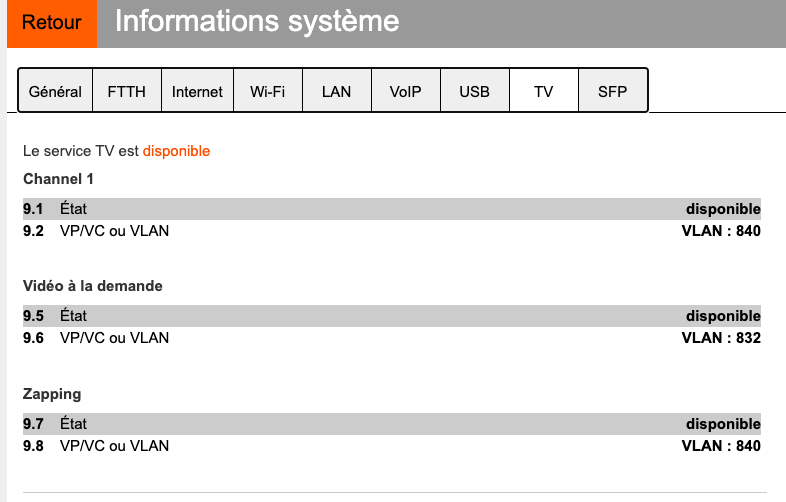Screen dimensions: 786x502
Task: Click row 9.8 VP/VC ou VLAN label
Action: point(114,446)
